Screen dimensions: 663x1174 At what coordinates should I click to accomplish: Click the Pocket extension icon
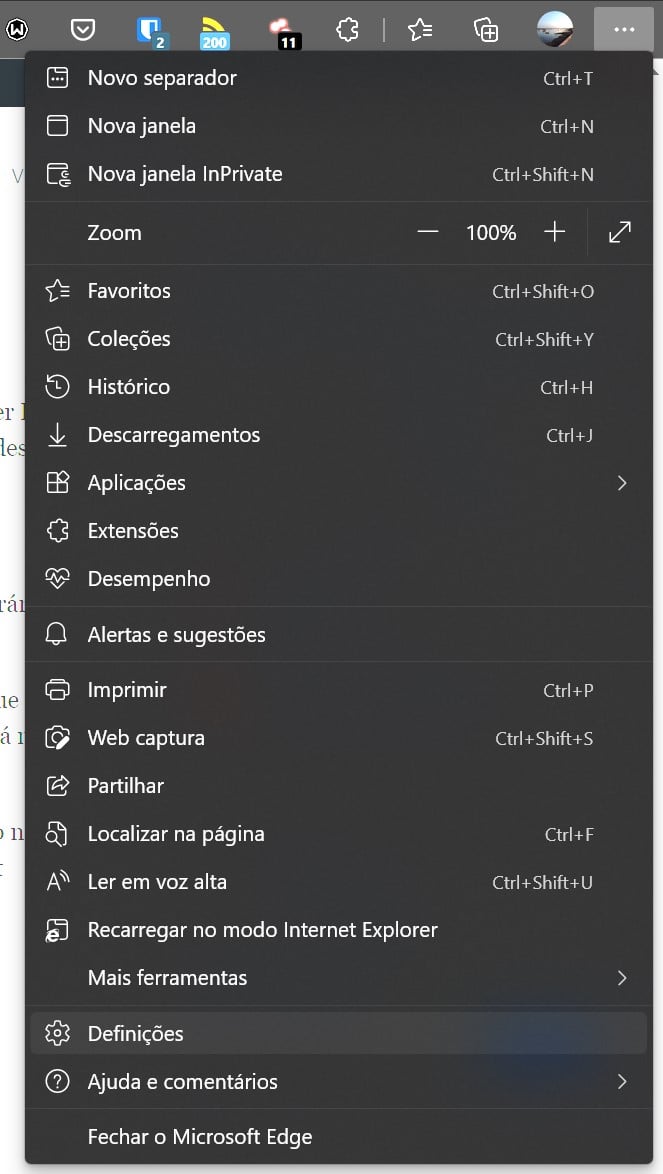(x=83, y=30)
